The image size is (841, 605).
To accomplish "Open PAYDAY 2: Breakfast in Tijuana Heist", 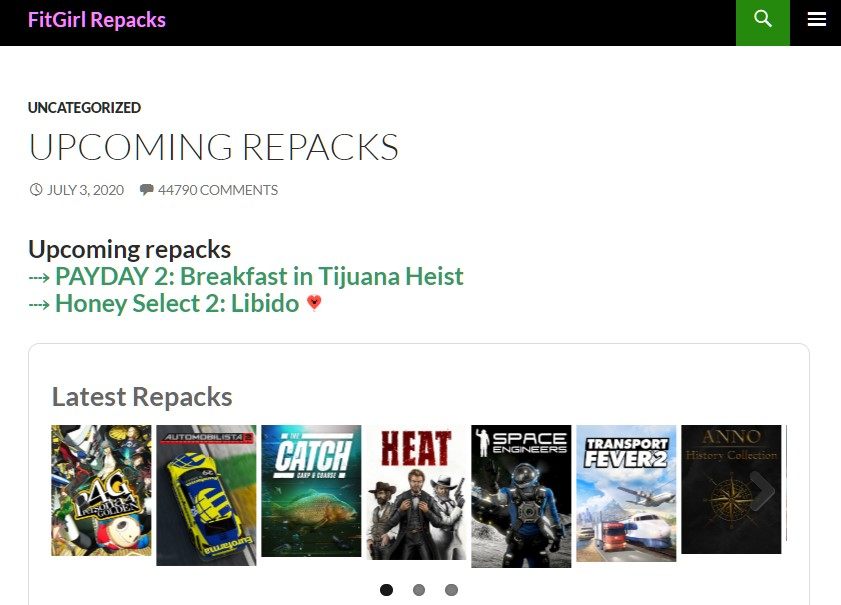I will pyautogui.click(x=259, y=276).
